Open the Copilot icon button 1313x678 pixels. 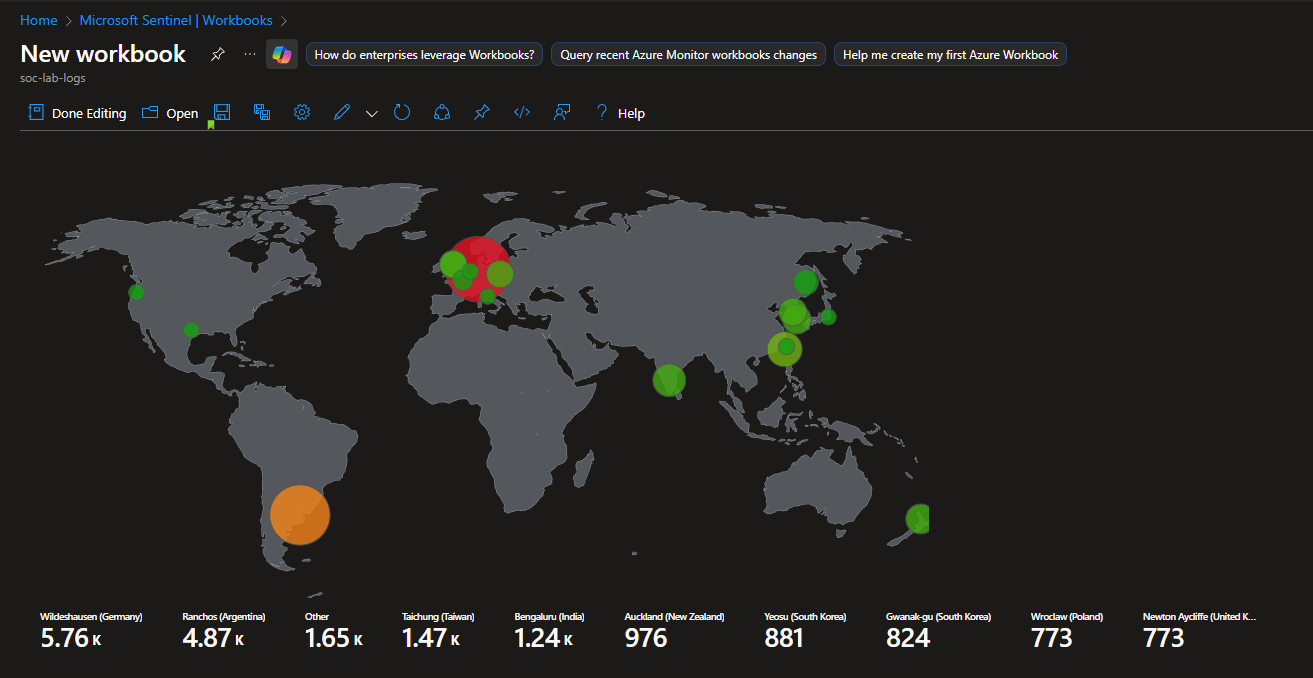pos(282,55)
